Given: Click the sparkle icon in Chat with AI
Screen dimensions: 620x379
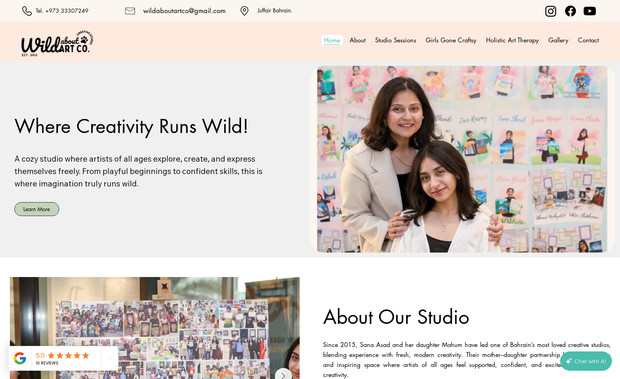Looking at the screenshot, I should (x=569, y=361).
